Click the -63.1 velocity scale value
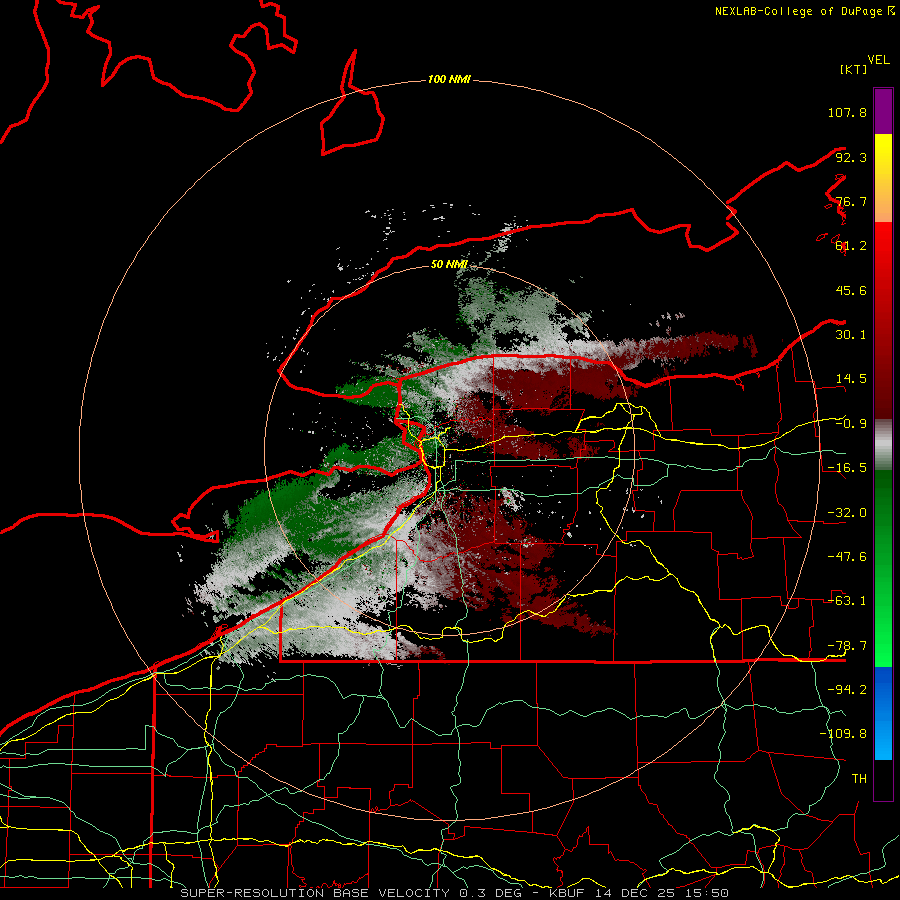This screenshot has height=900, width=900. [x=847, y=601]
